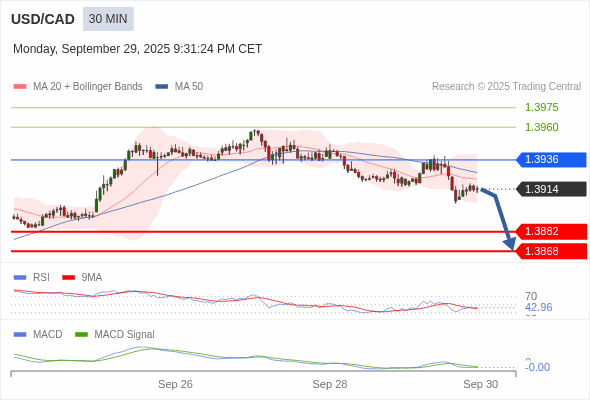Click the USD/CAD pair title
This screenshot has height=400, width=590.
click(43, 19)
